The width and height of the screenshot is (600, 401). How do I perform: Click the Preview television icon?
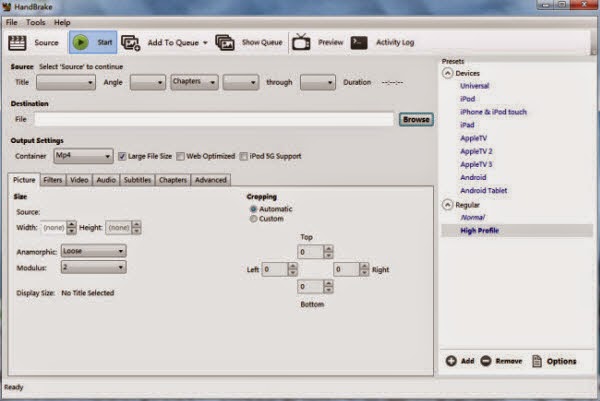pos(301,42)
